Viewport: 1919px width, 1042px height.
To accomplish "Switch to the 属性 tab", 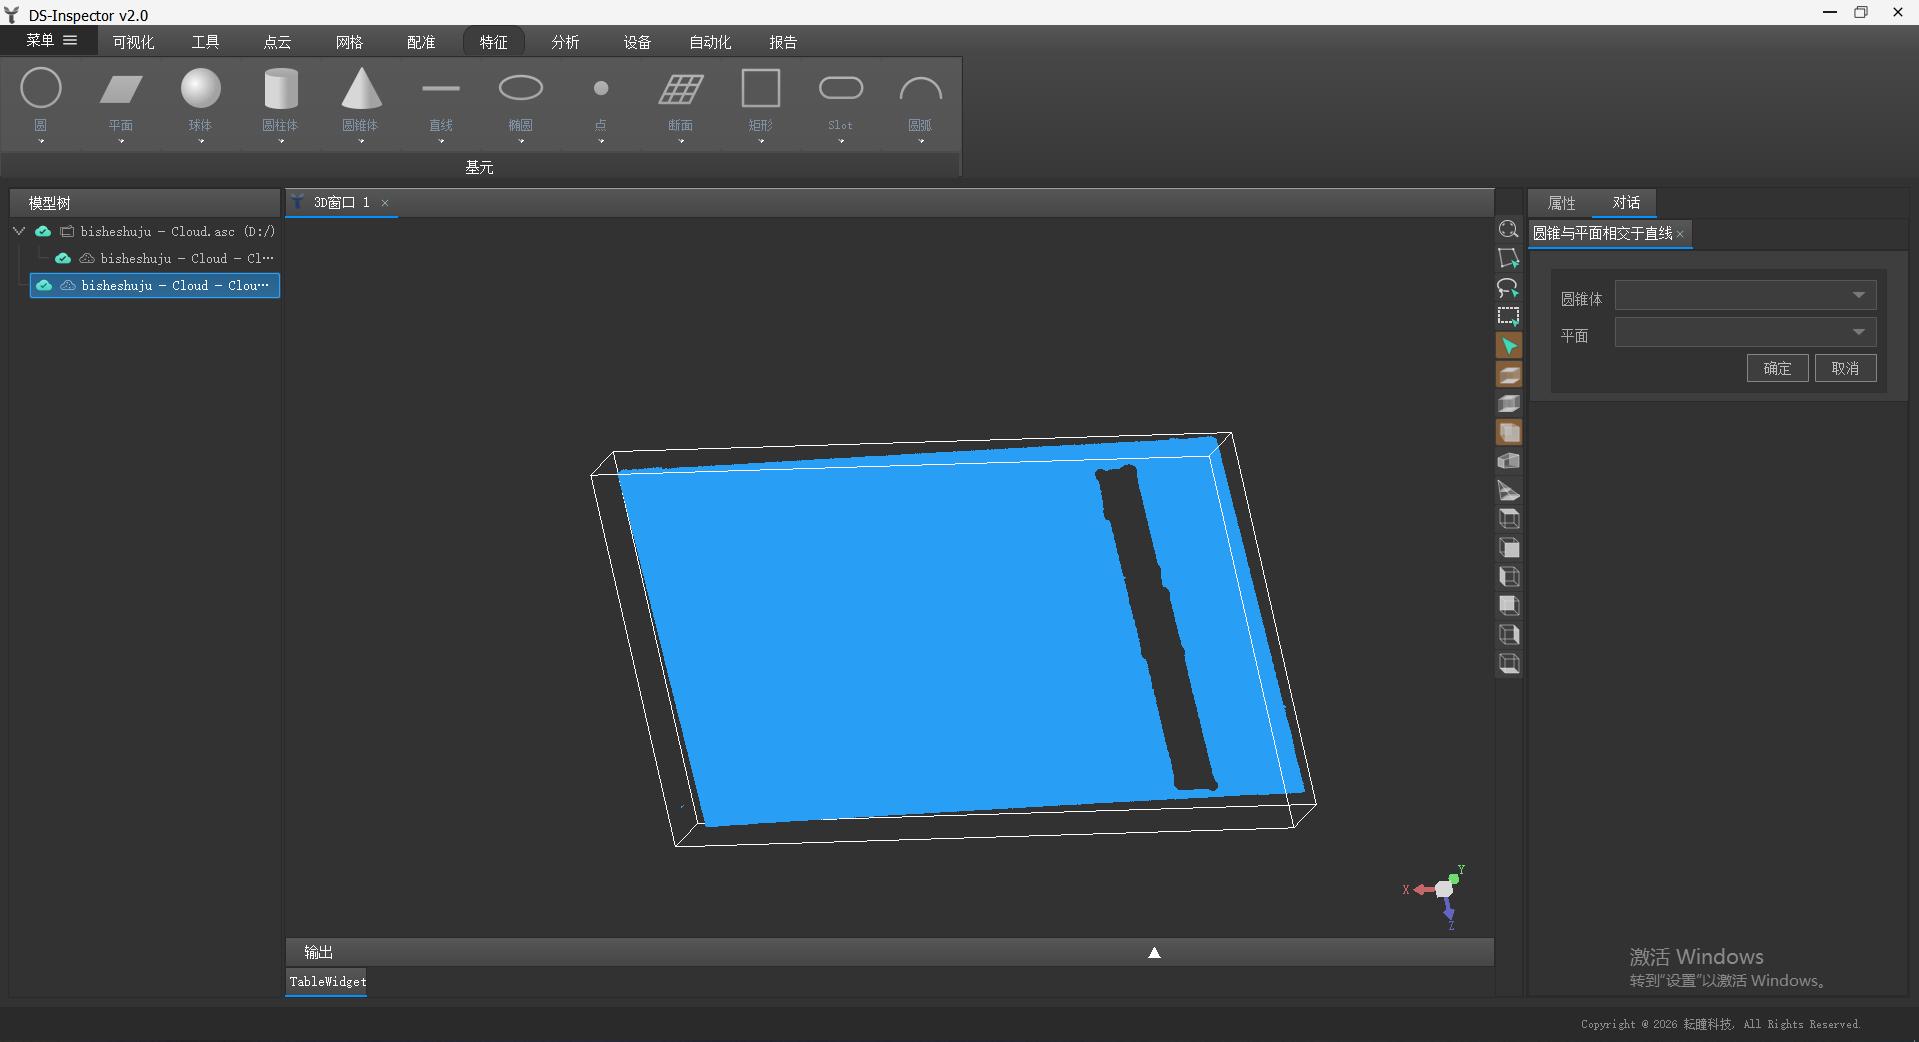I will 1561,203.
